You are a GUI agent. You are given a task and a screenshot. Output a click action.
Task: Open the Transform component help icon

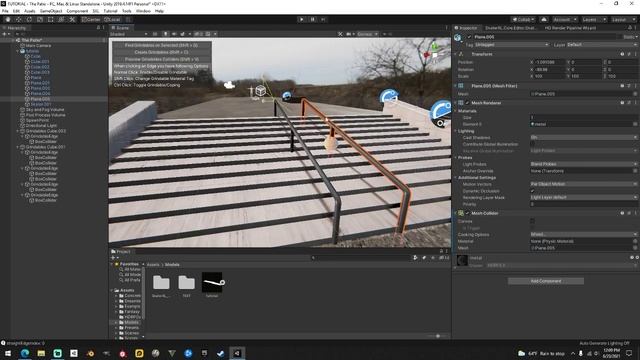622,54
